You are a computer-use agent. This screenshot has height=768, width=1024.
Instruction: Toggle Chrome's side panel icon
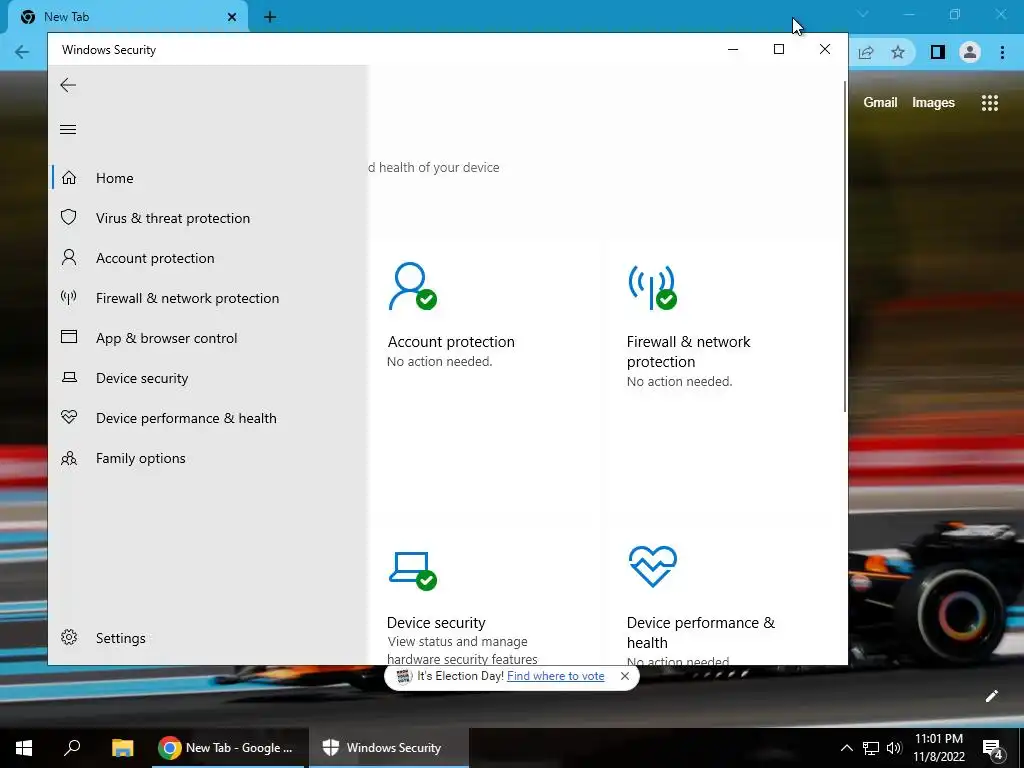tap(937, 52)
